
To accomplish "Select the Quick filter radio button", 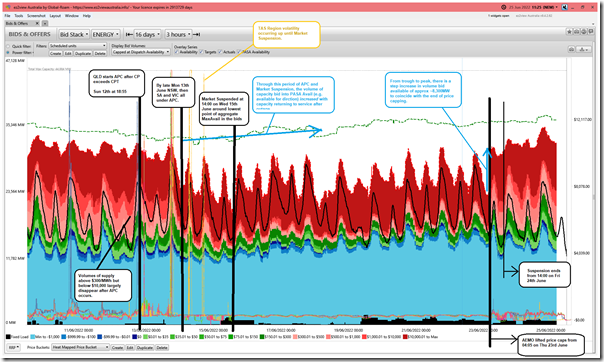I will [x=8, y=46].
